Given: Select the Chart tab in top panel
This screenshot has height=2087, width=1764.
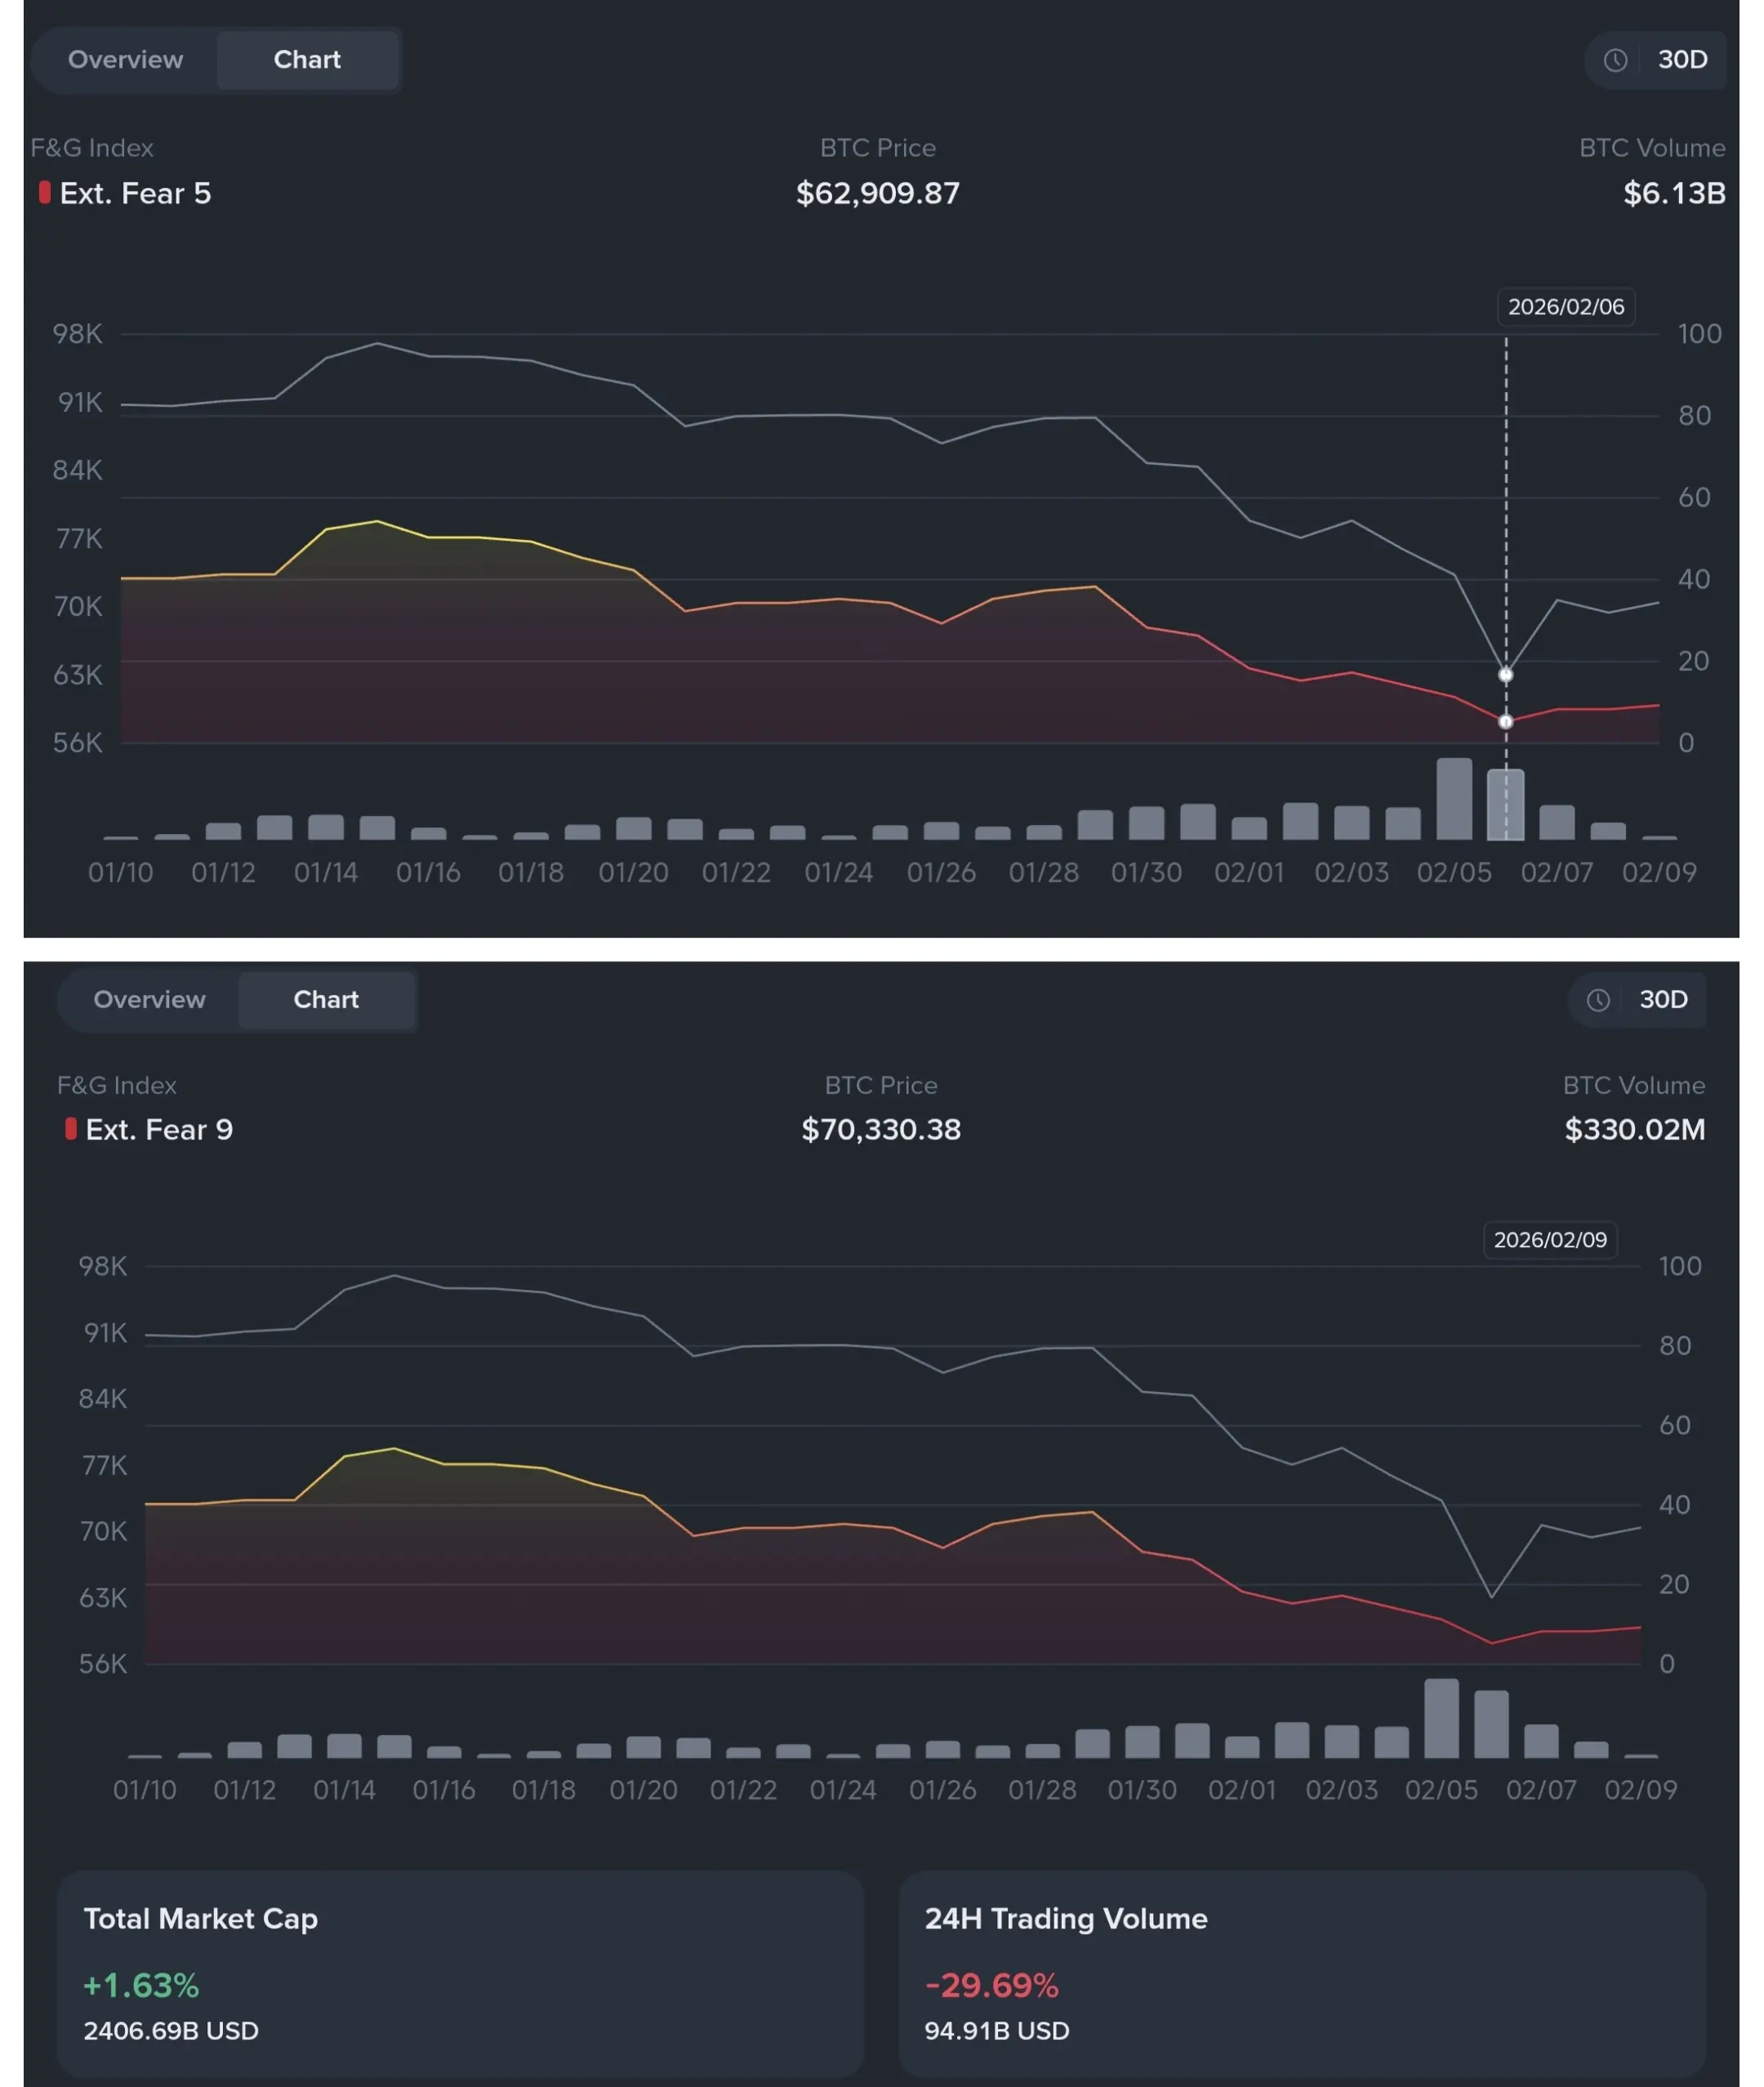Looking at the screenshot, I should click(x=307, y=60).
